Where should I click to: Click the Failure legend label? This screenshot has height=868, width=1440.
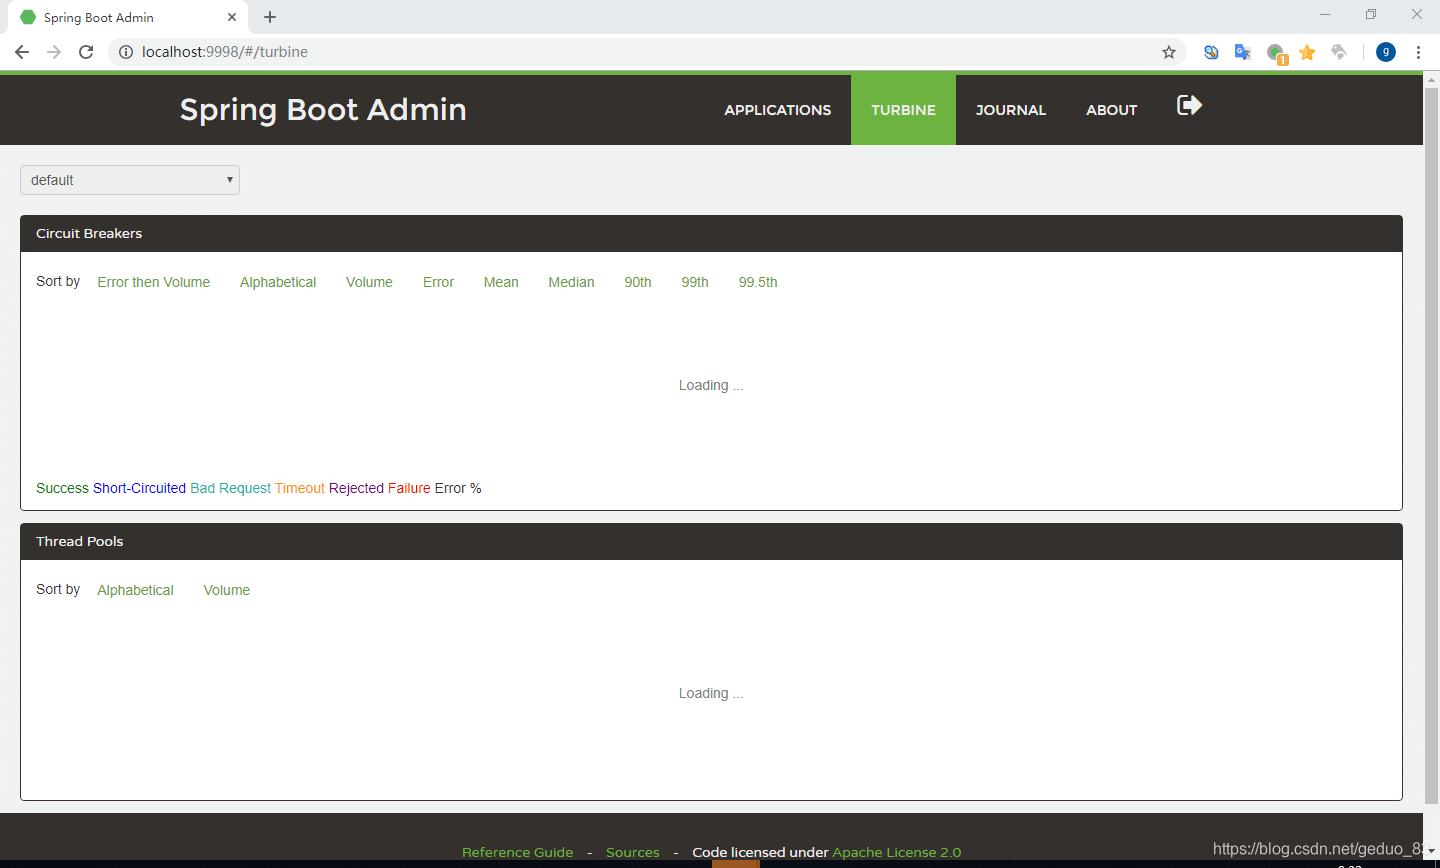point(409,488)
